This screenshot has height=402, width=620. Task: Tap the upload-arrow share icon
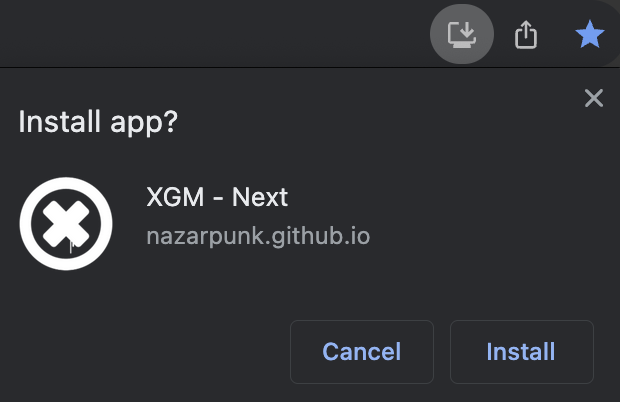tap(526, 35)
